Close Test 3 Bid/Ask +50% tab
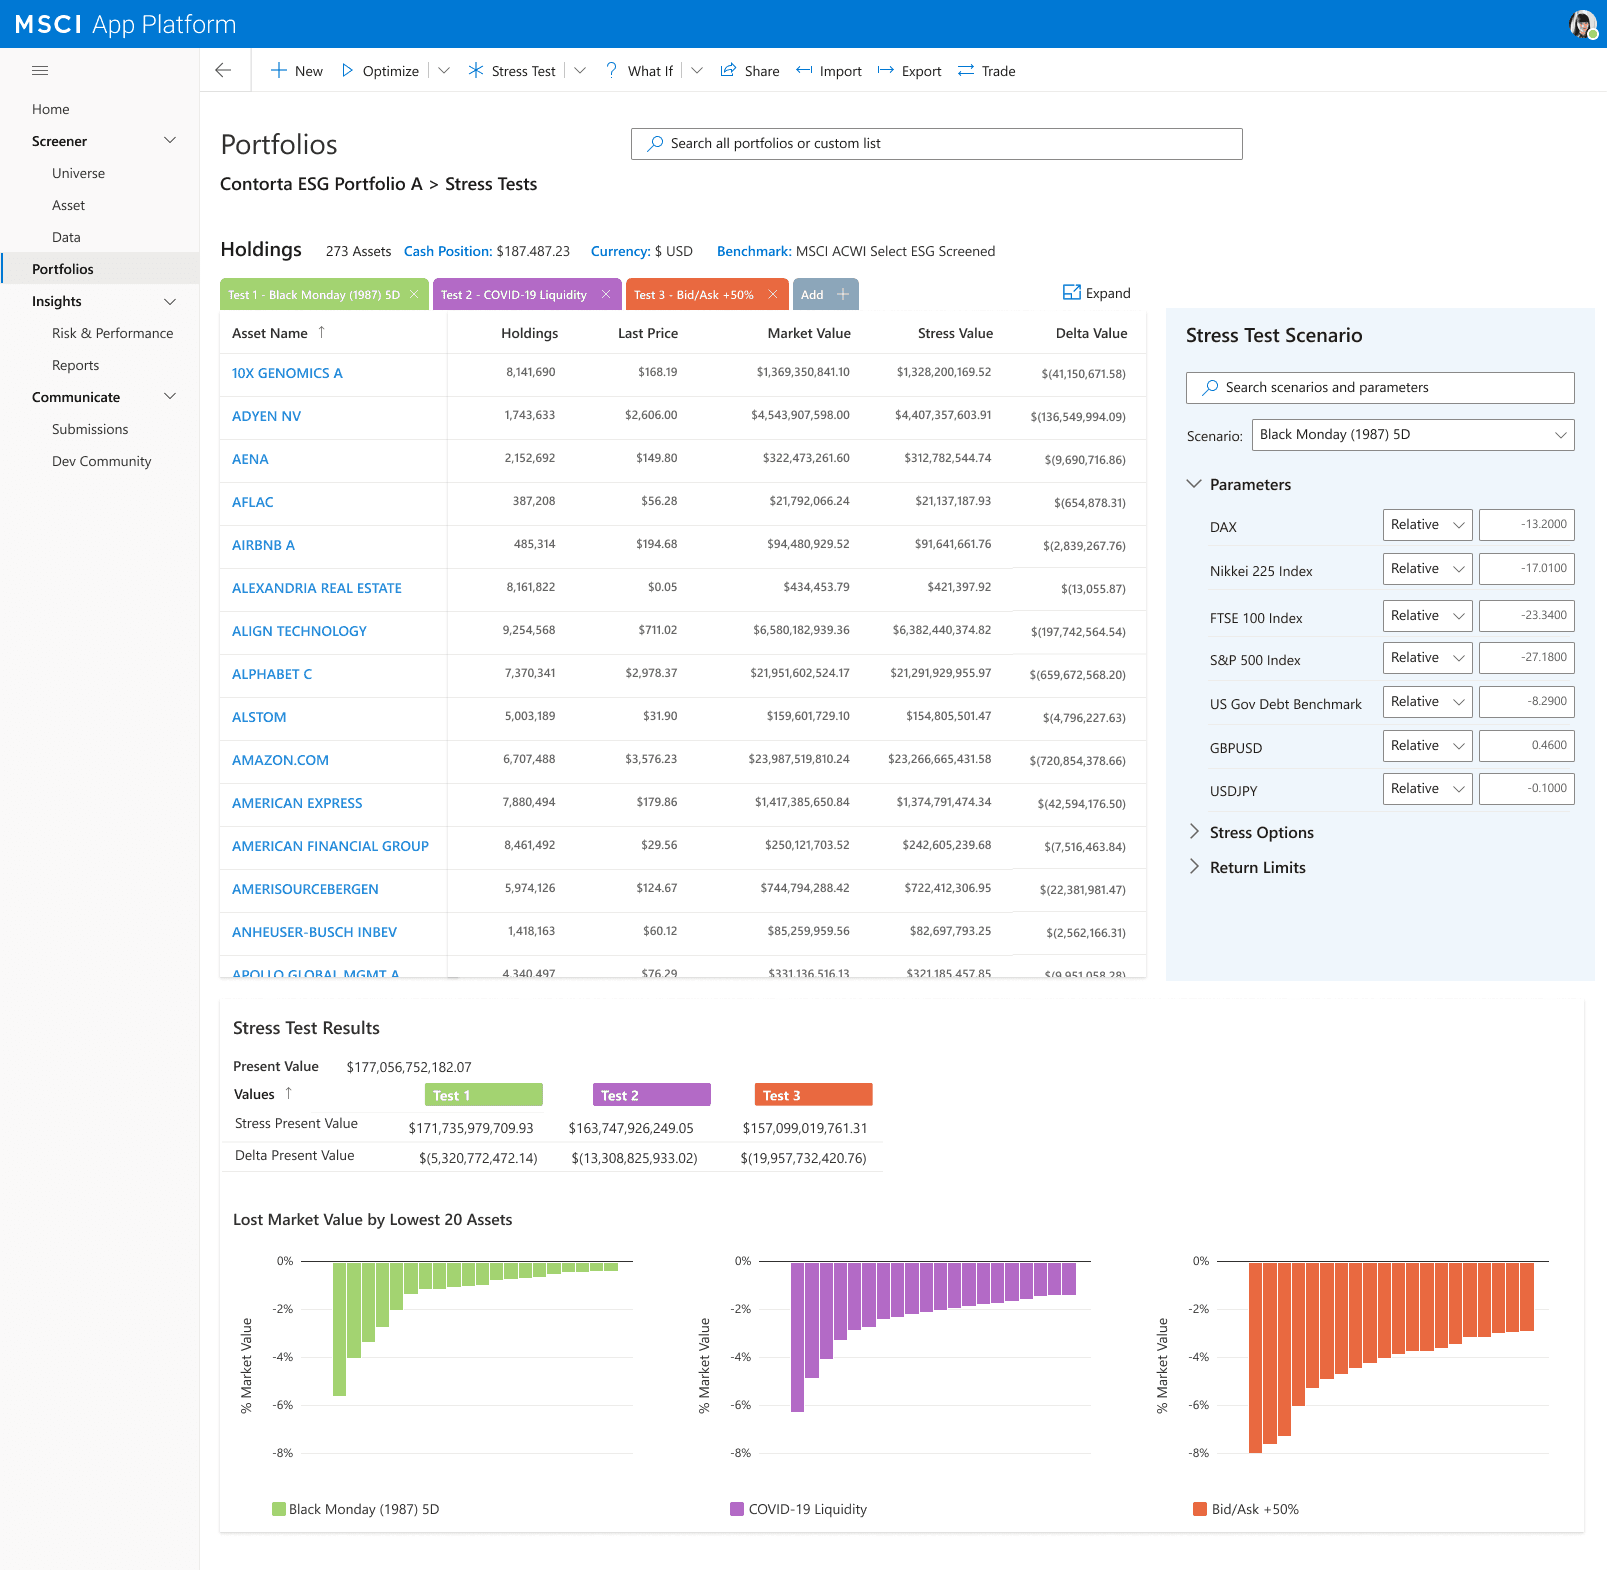Viewport: 1607px width, 1570px height. click(773, 294)
